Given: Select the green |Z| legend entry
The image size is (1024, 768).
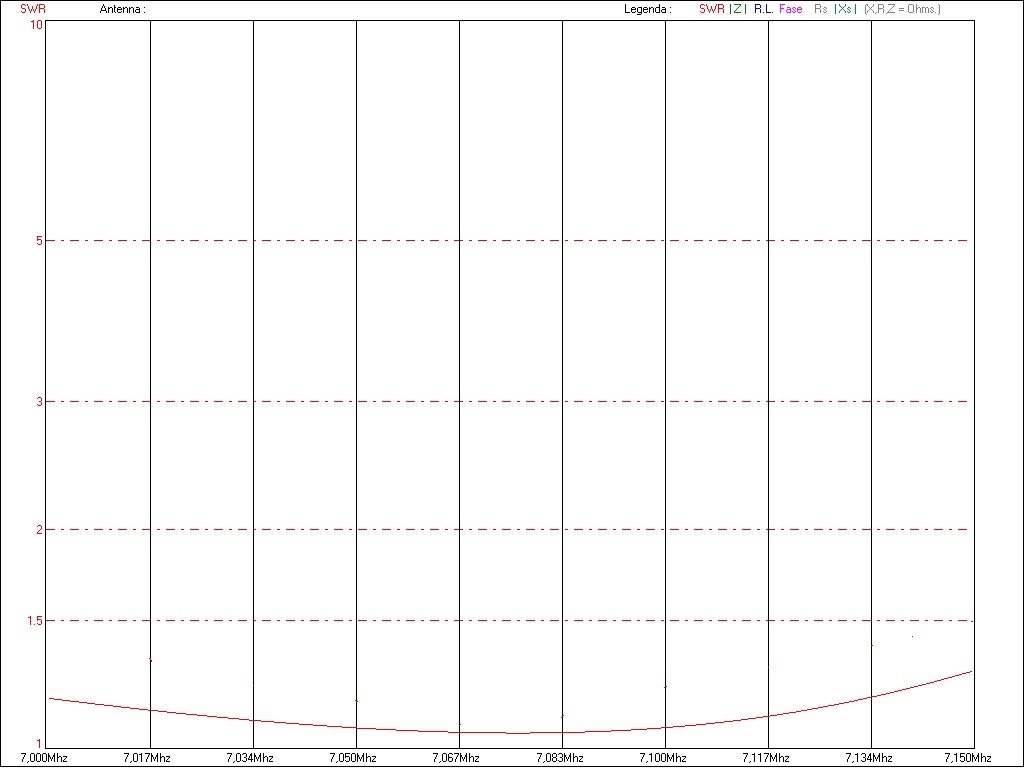Looking at the screenshot, I should click(737, 9).
